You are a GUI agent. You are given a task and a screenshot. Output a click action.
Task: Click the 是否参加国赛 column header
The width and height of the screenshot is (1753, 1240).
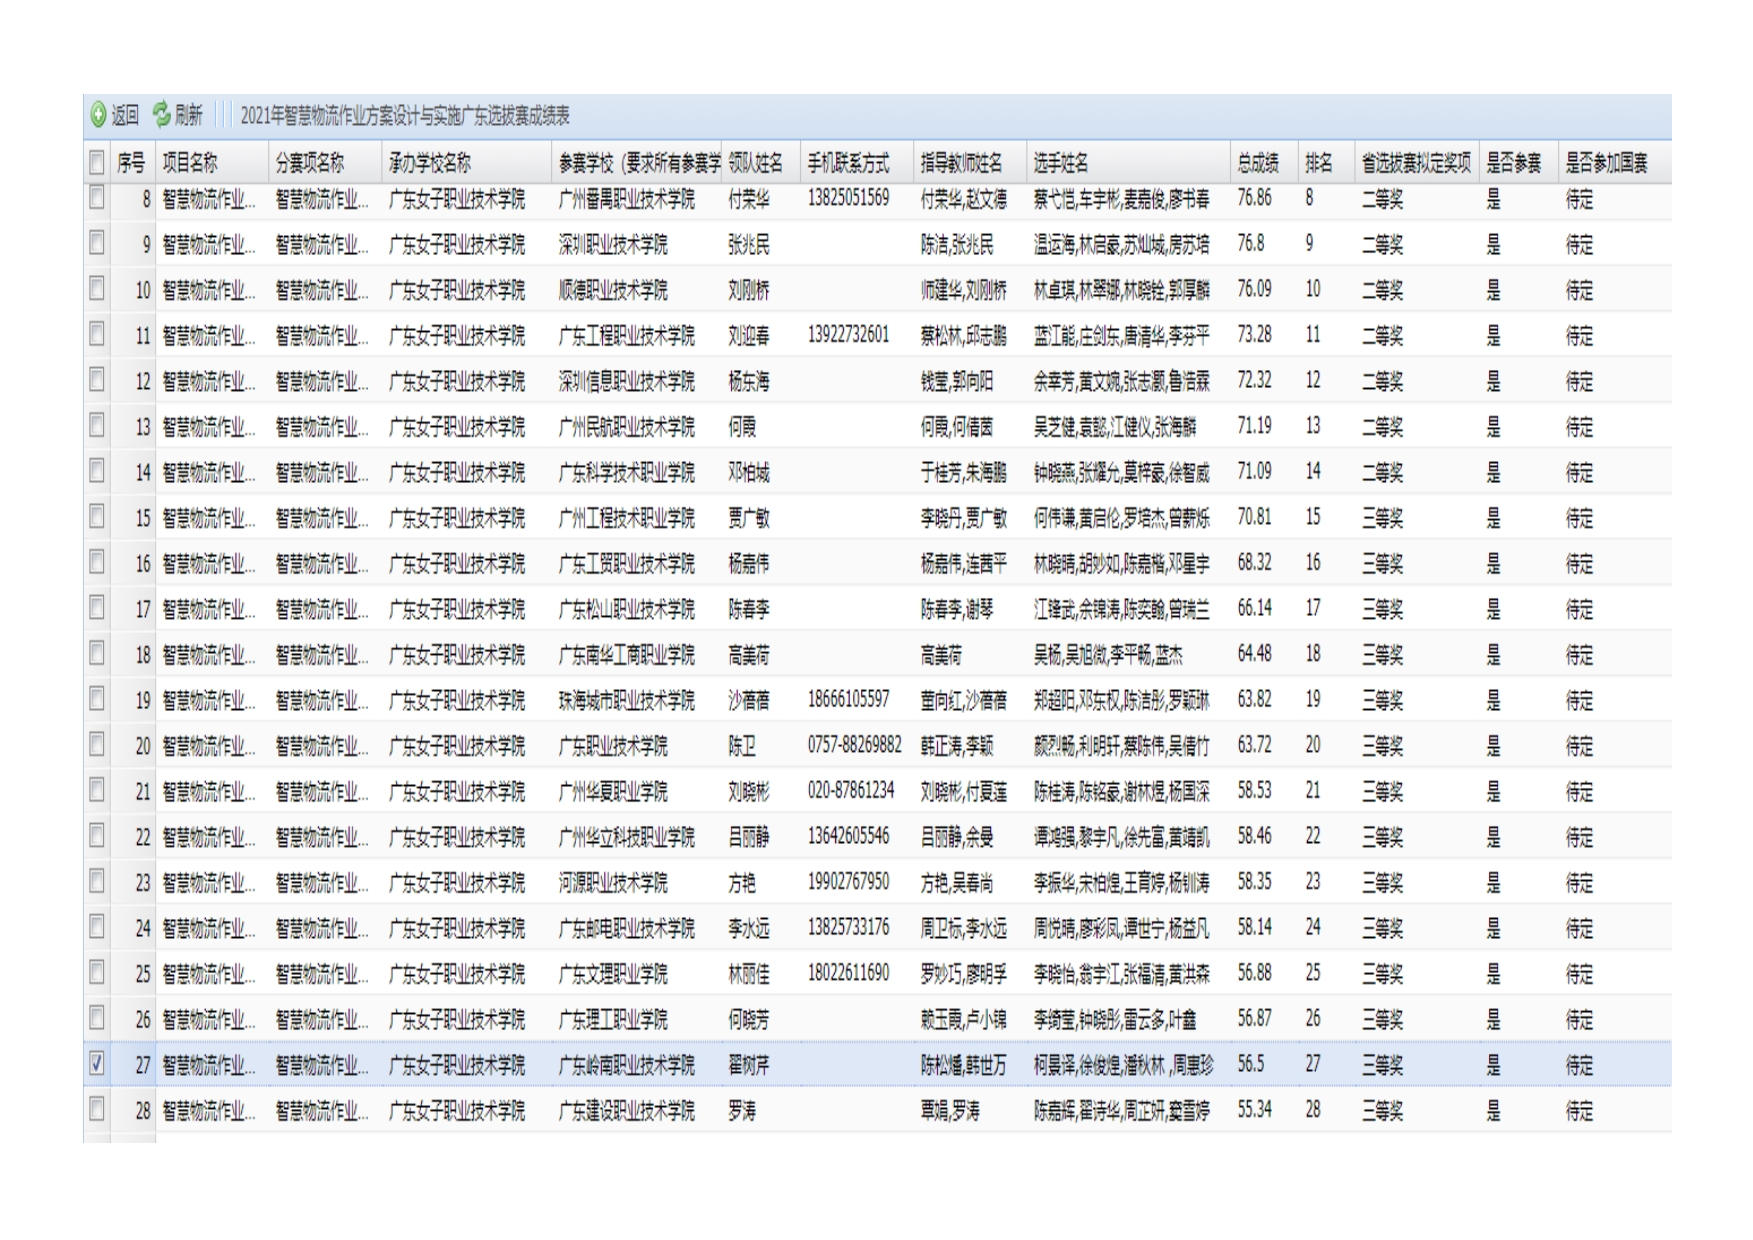[1606, 163]
